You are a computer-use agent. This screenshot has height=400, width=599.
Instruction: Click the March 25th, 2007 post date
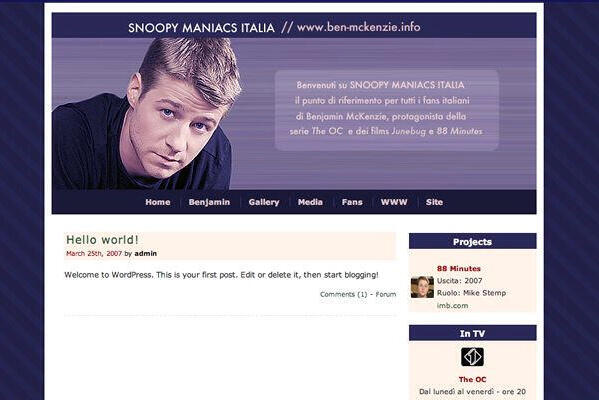coord(94,253)
